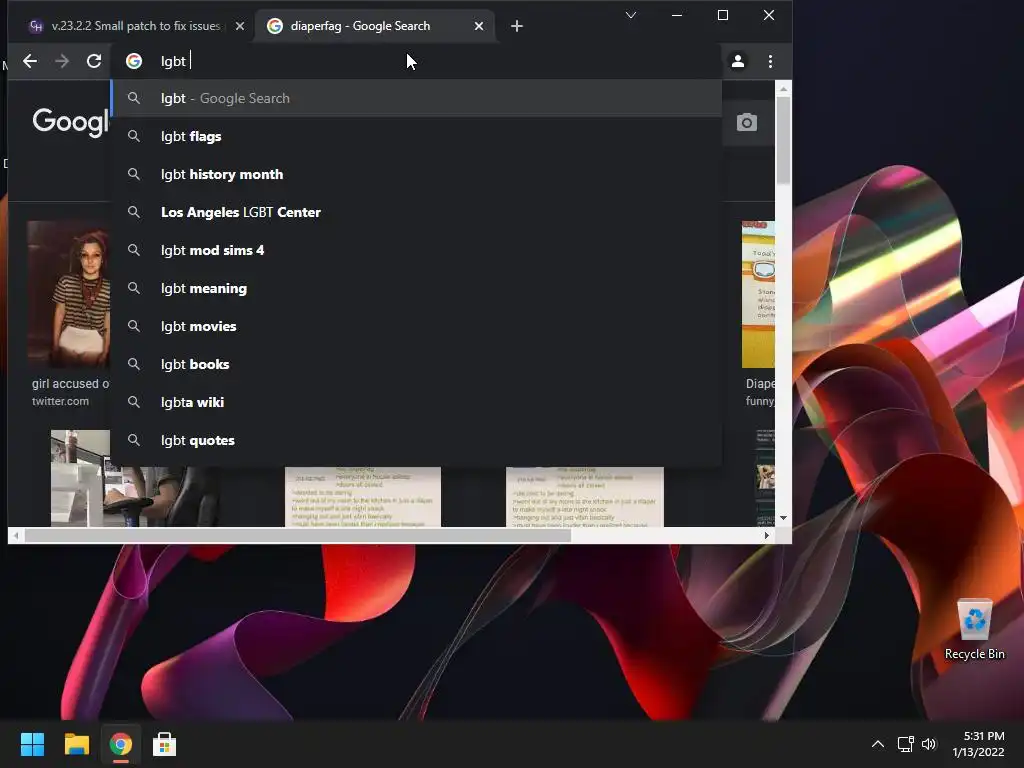Click the browser forward arrow

click(x=62, y=61)
